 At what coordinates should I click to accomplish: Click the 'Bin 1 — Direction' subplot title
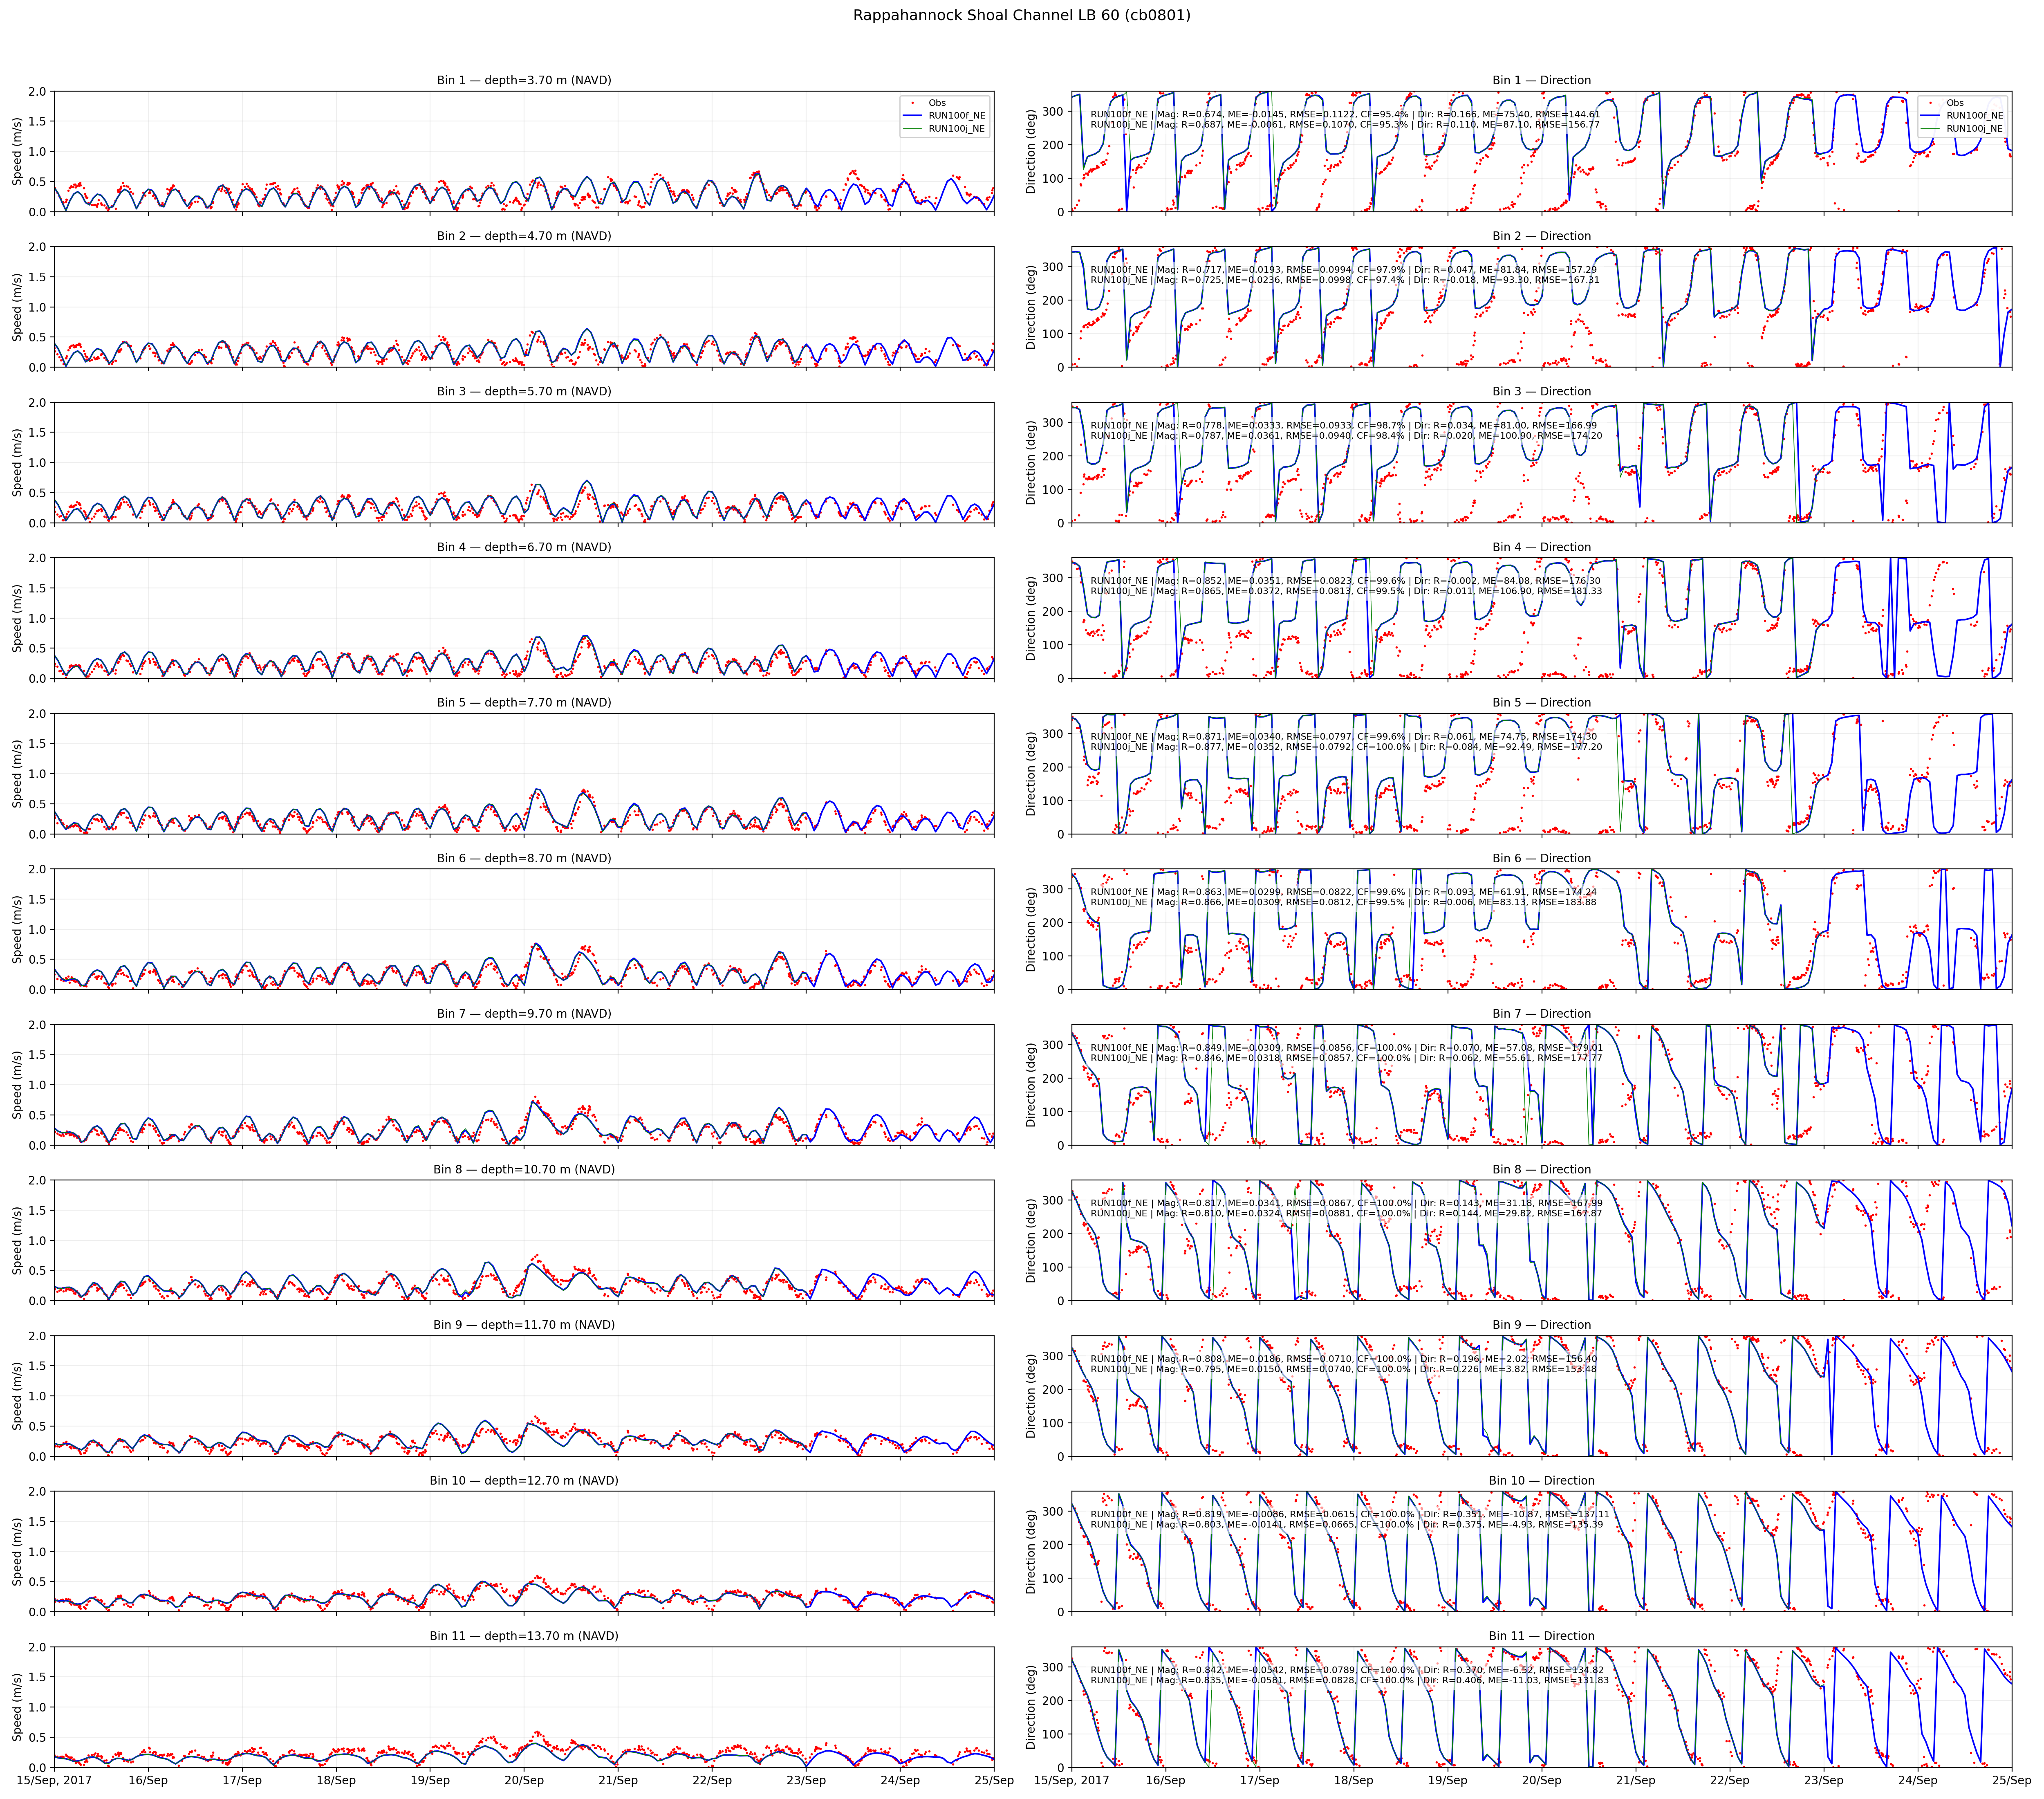[1542, 80]
